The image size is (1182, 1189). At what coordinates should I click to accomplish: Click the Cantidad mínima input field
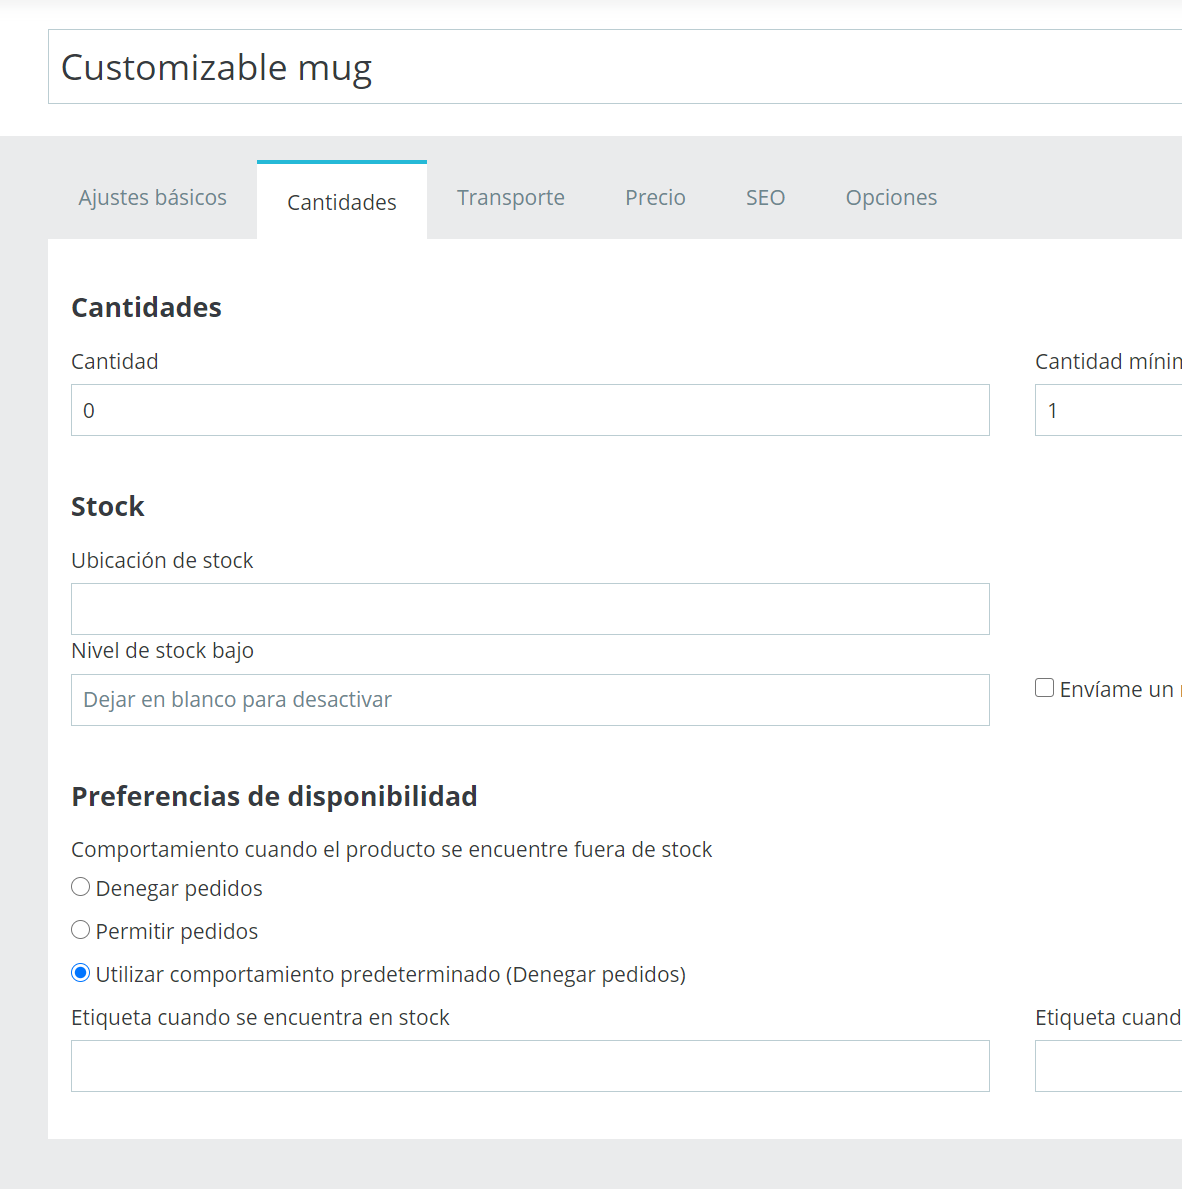coord(1108,410)
